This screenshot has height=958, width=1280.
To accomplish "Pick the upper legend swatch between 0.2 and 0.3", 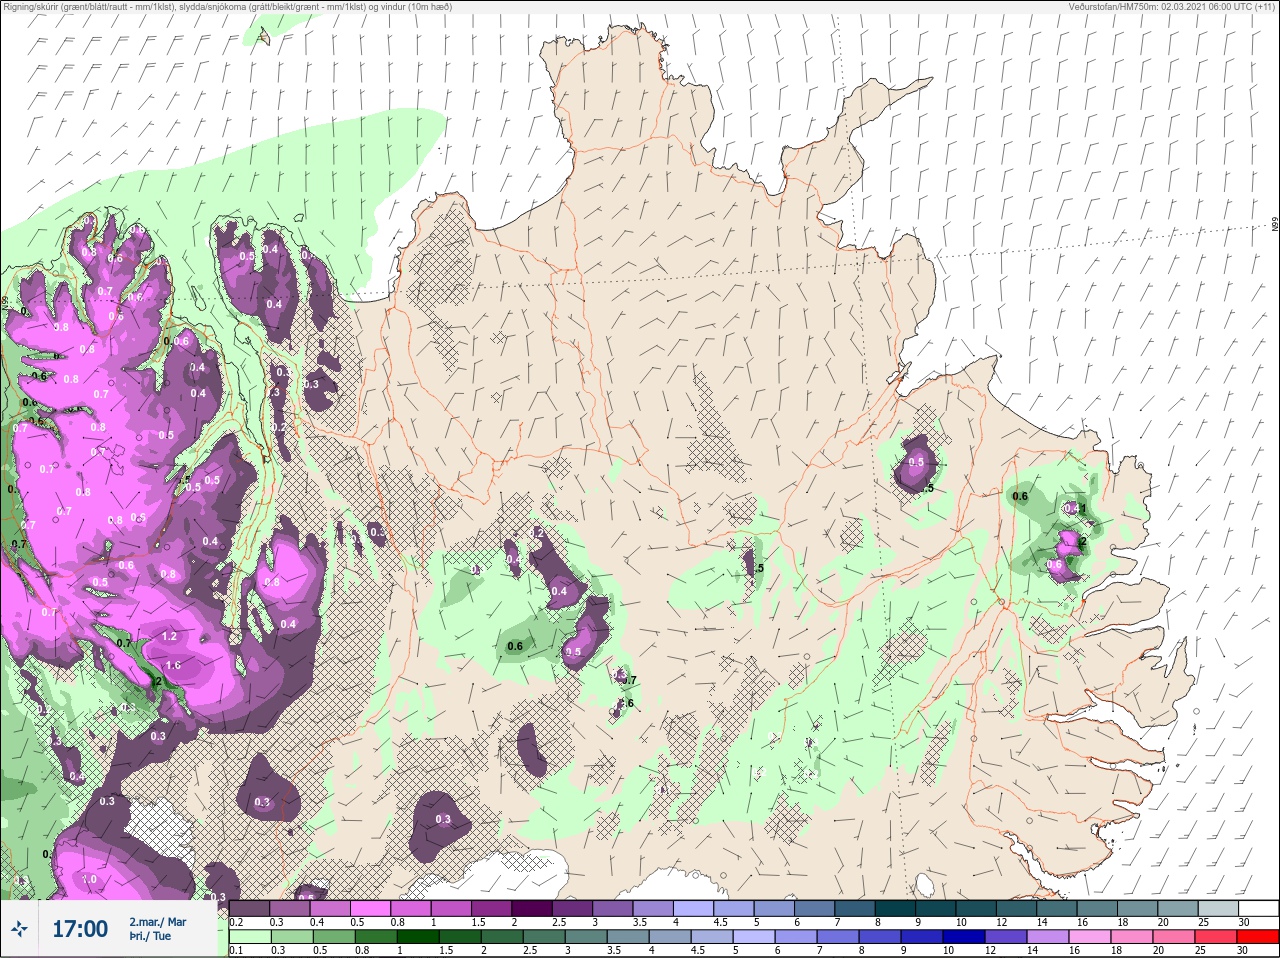I will [x=250, y=908].
